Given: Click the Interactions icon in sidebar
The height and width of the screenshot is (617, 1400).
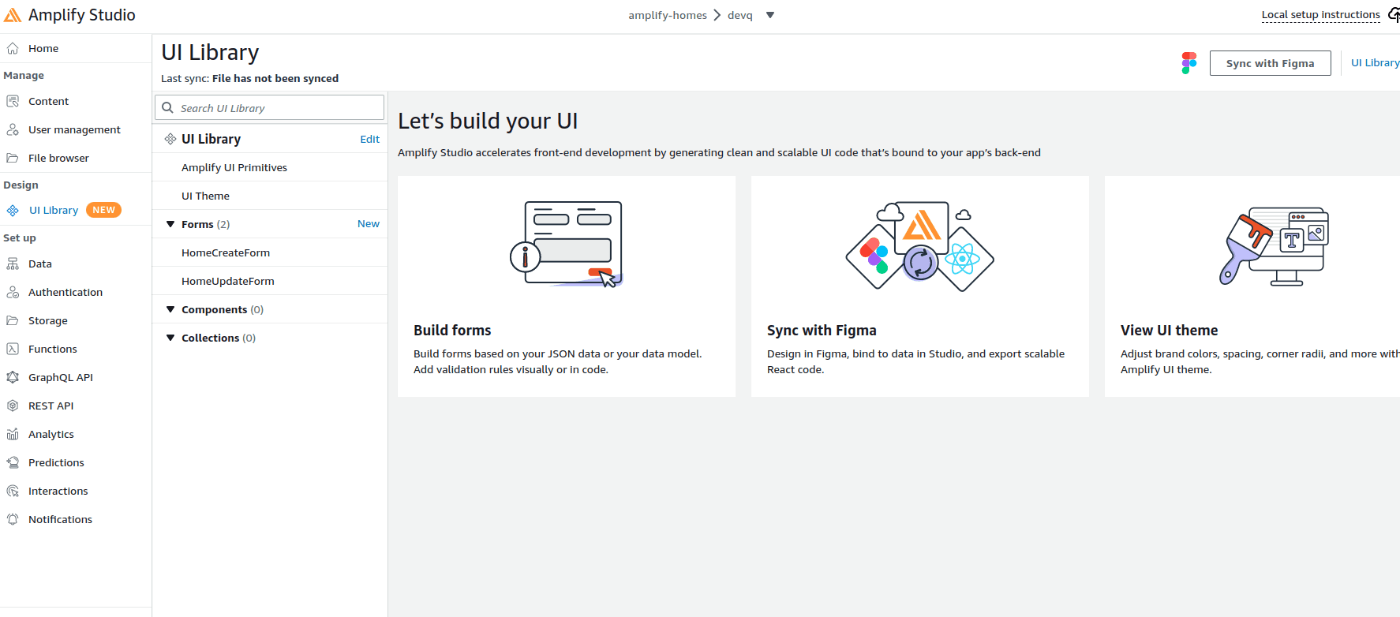Looking at the screenshot, I should [x=12, y=491].
